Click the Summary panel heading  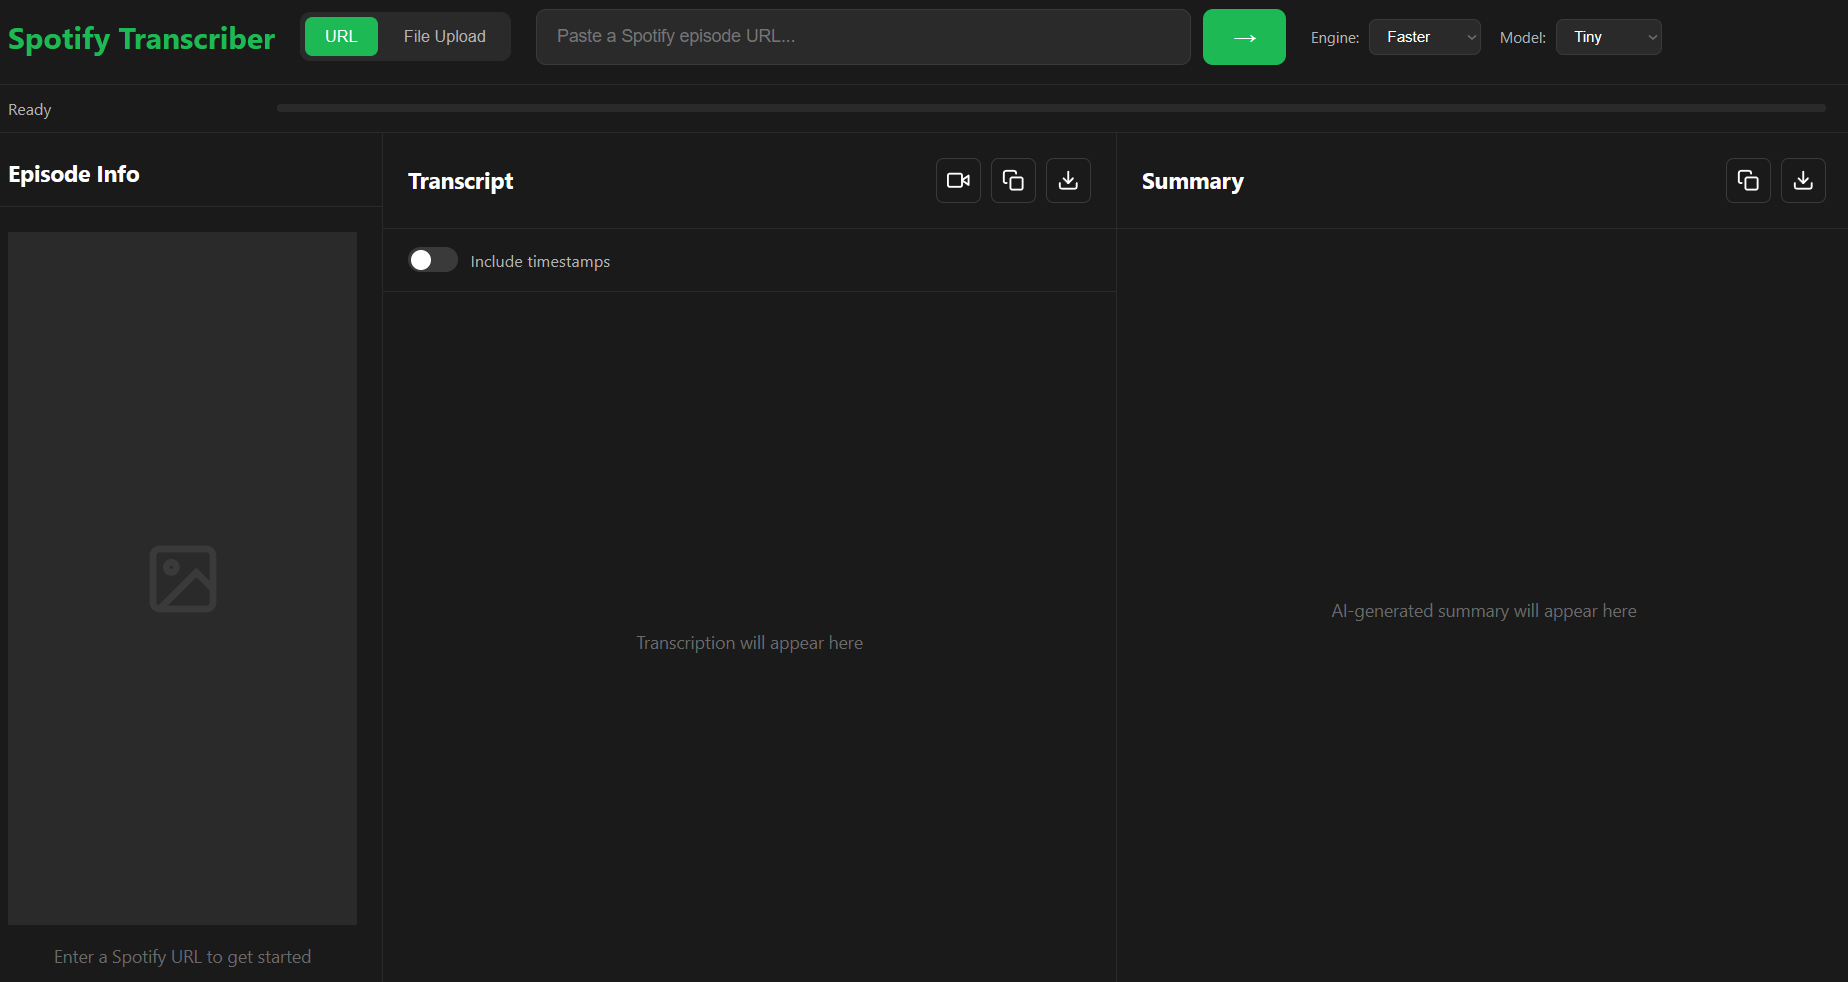click(x=1192, y=181)
